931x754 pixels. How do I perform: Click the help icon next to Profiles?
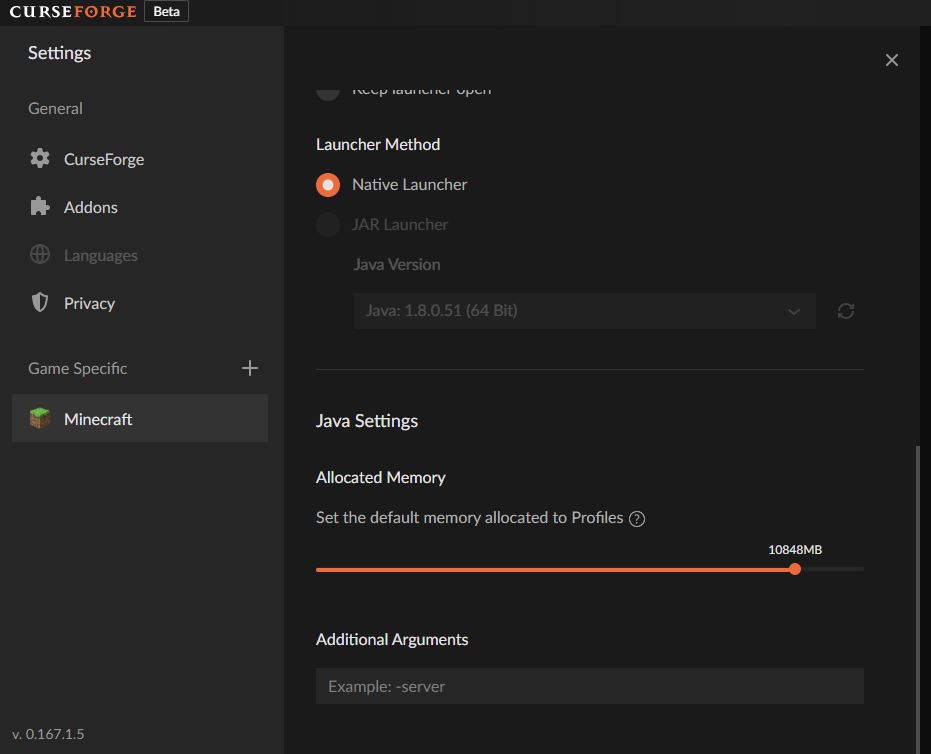tap(636, 519)
